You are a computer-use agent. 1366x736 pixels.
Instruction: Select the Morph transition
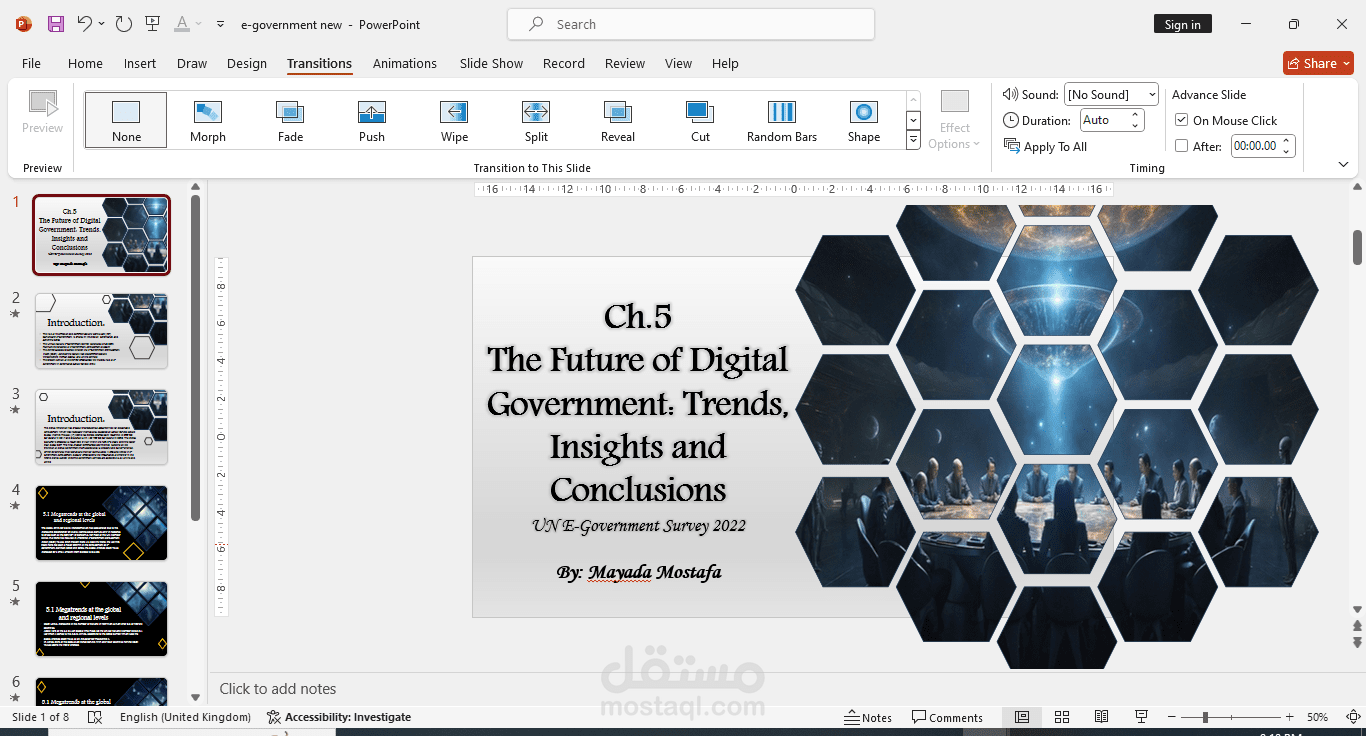(x=207, y=120)
